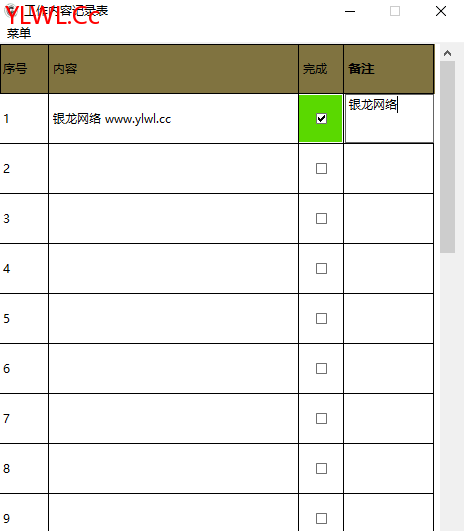Select the 备注 cell in row 3
Image resolution: width=464 pixels, height=531 pixels.
(x=388, y=218)
